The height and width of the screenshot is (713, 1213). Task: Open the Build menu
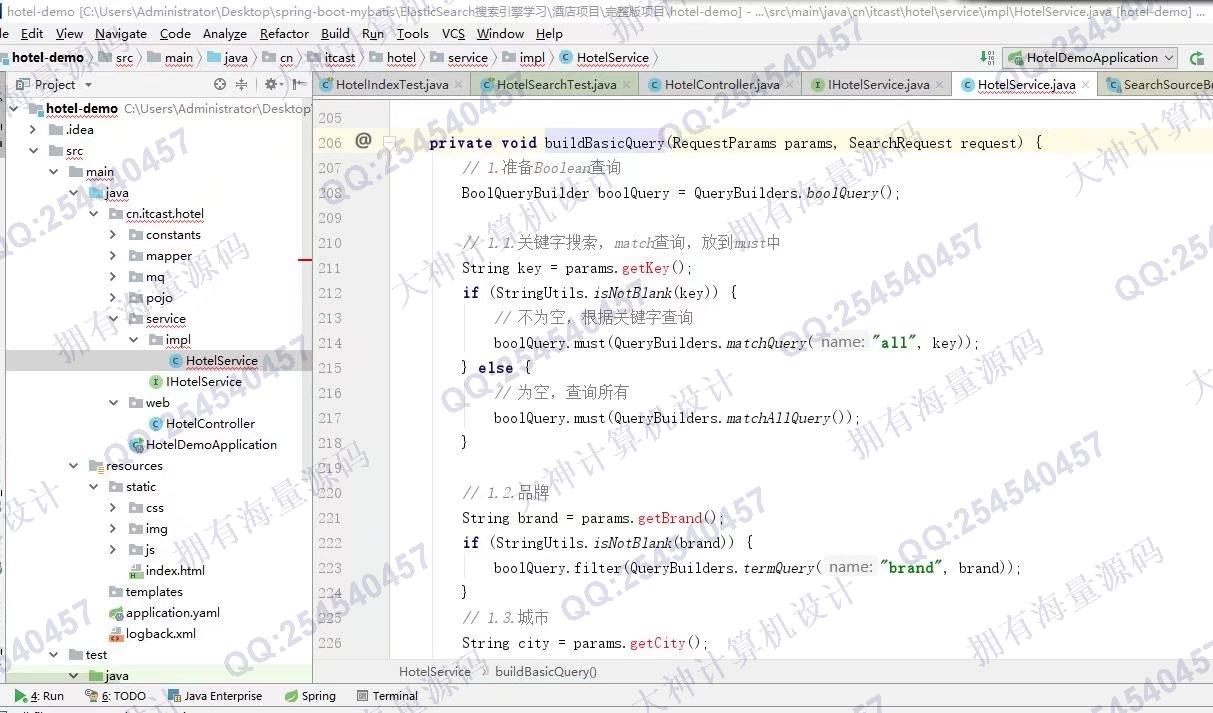[335, 33]
